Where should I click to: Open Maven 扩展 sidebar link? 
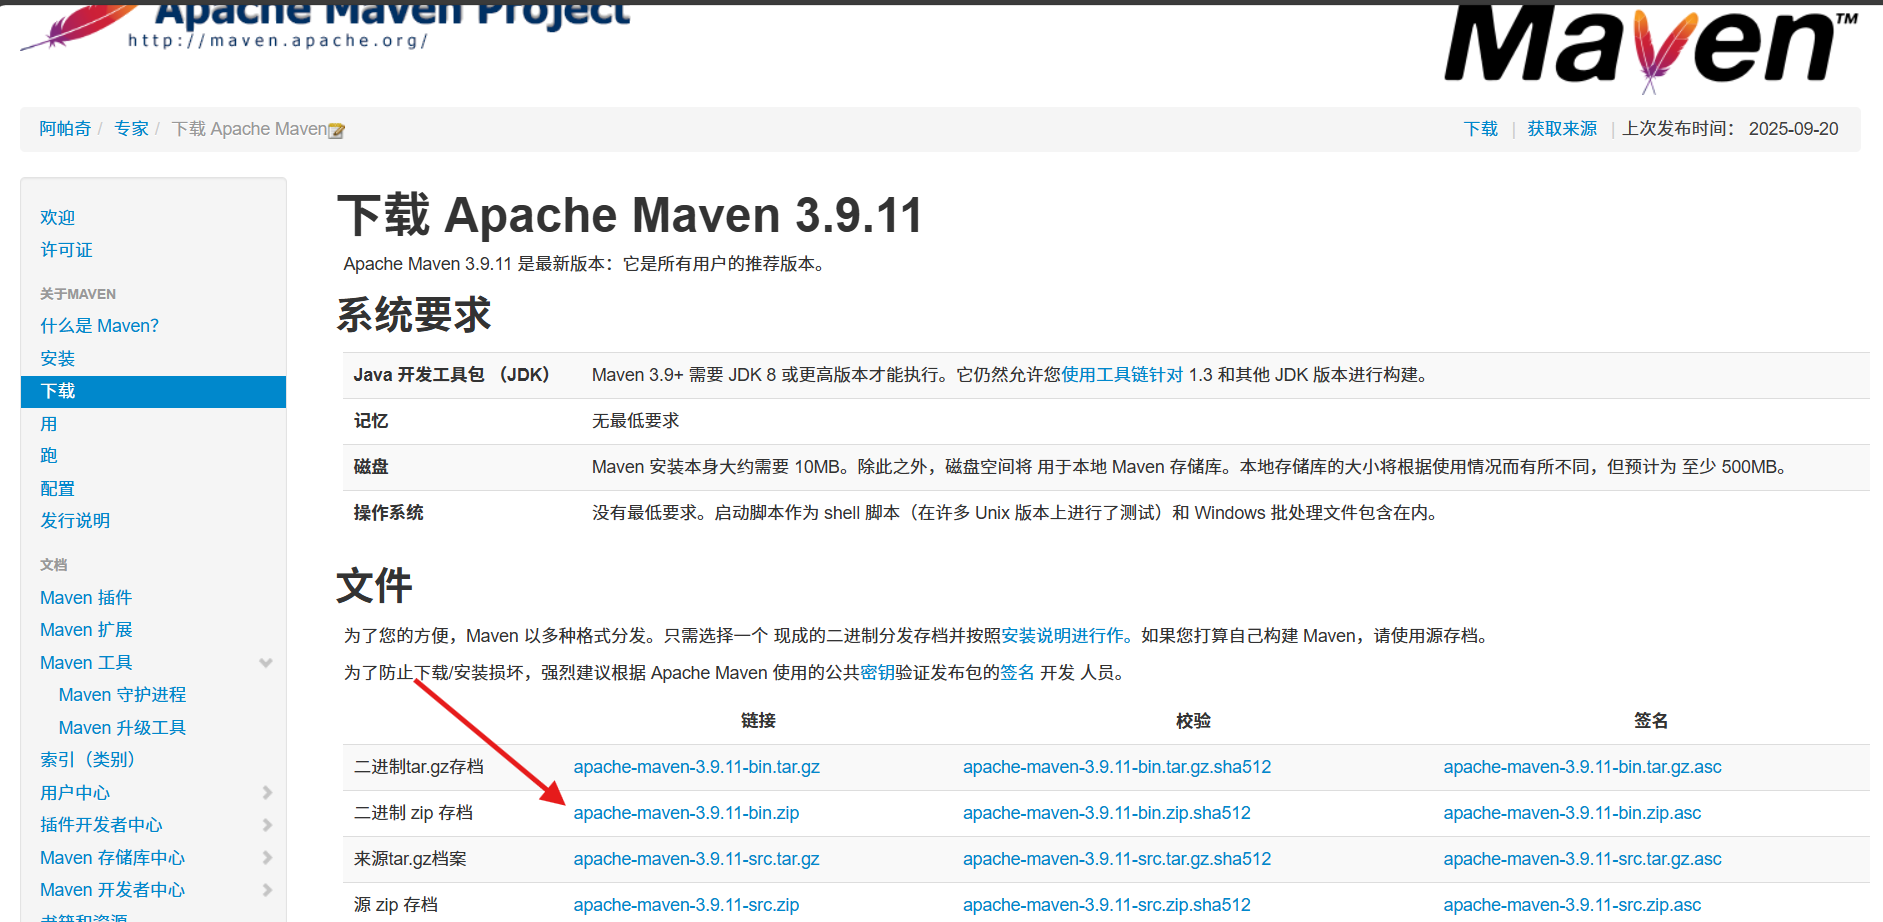[86, 630]
